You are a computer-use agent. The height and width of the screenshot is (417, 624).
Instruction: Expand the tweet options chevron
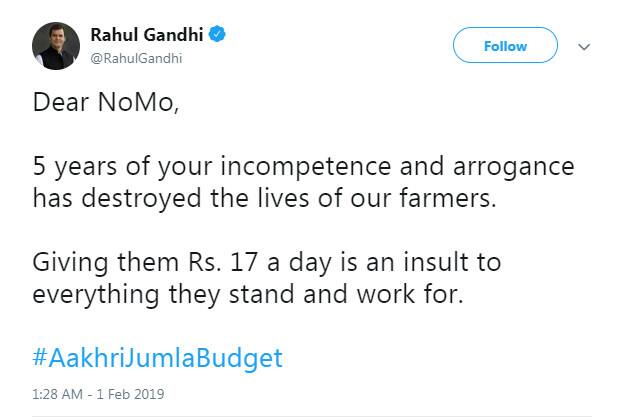(x=584, y=47)
